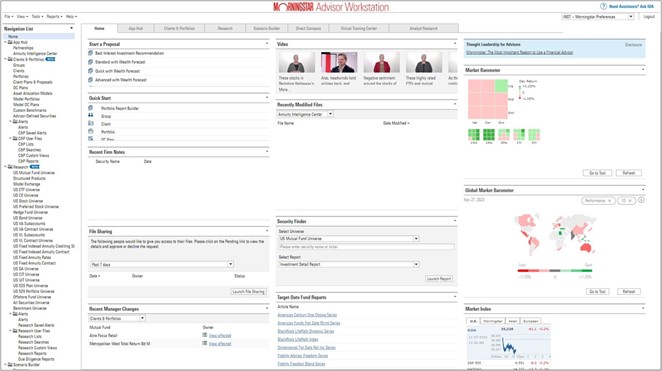The height and width of the screenshot is (371, 662).
Task: Switch to the Direct Compass tab
Action: click(308, 28)
